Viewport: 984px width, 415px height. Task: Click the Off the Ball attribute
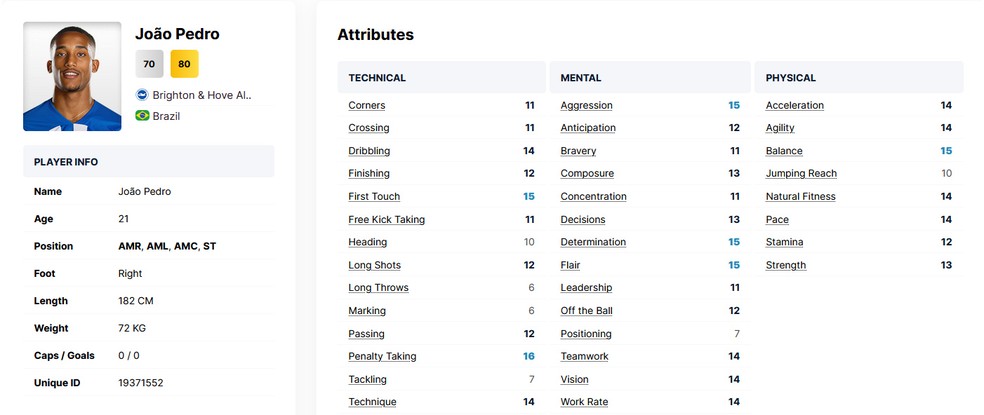[586, 311]
